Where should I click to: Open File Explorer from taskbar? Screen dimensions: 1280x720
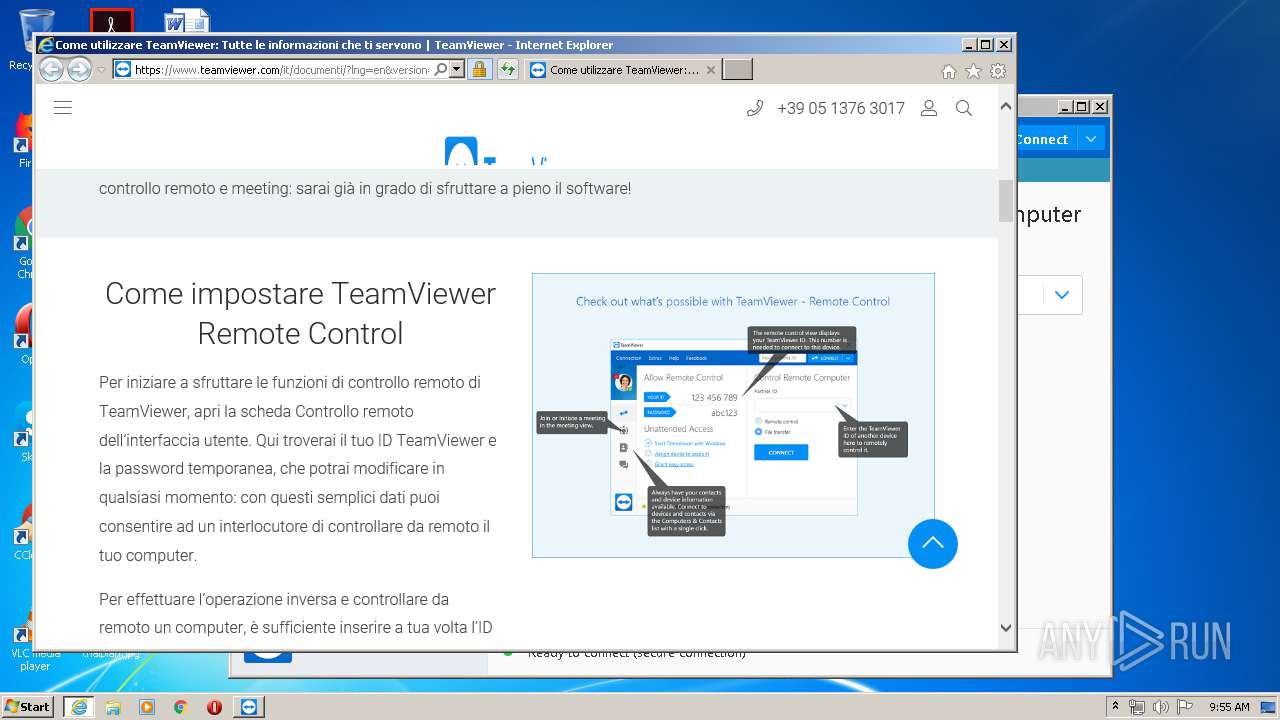(113, 707)
